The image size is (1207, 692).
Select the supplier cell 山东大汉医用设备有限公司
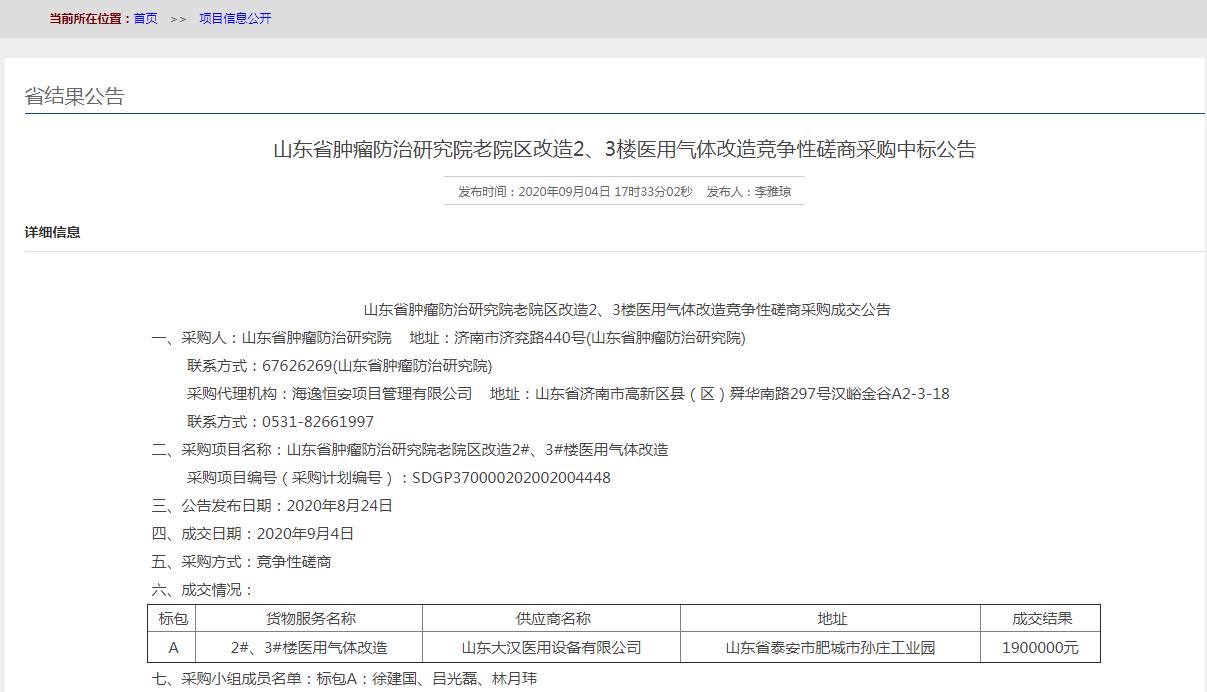pyautogui.click(x=552, y=648)
